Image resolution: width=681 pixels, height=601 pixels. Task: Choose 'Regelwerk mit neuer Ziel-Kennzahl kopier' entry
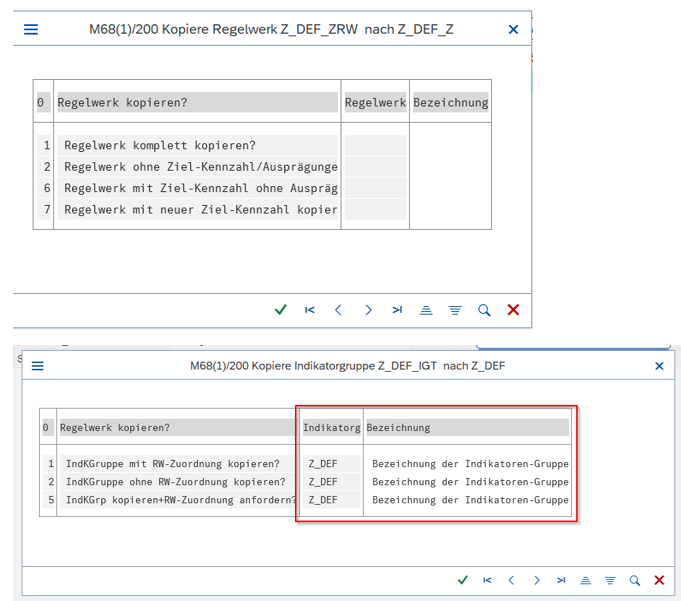click(198, 209)
